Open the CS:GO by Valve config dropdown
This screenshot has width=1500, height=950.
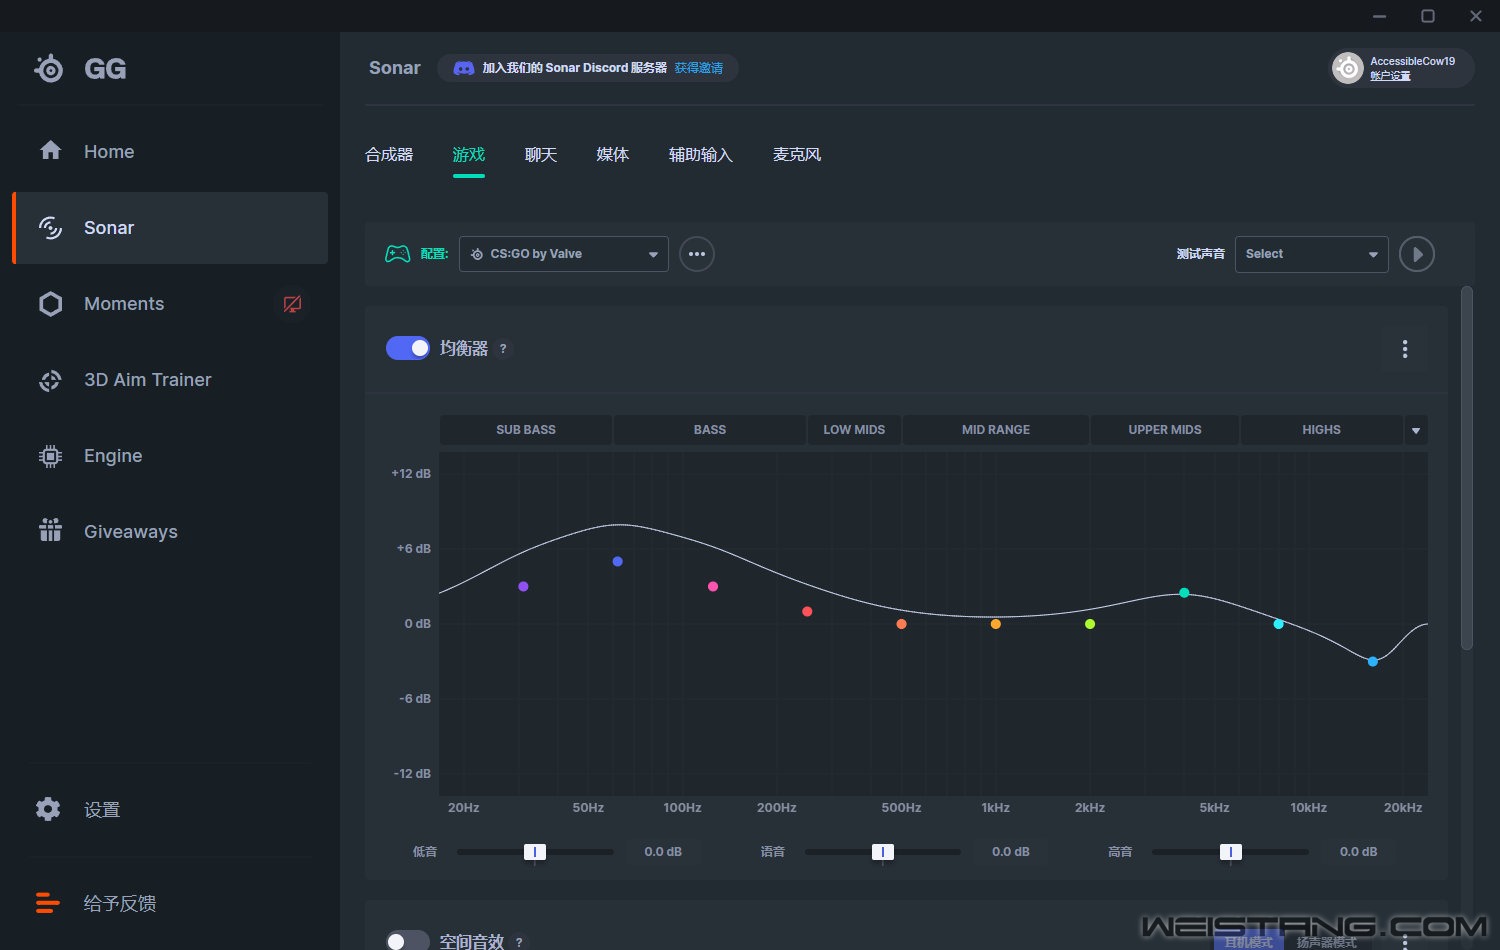pos(564,254)
